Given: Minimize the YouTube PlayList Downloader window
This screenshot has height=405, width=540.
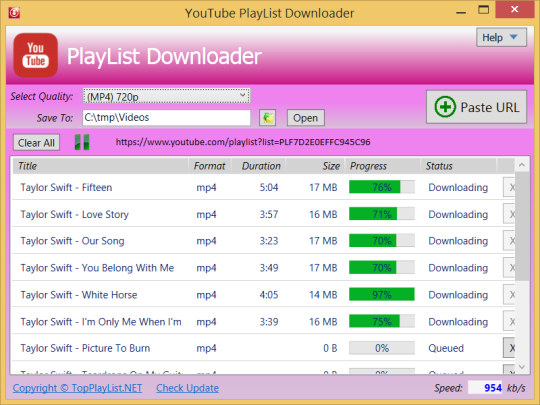Looking at the screenshot, I should [x=461, y=12].
